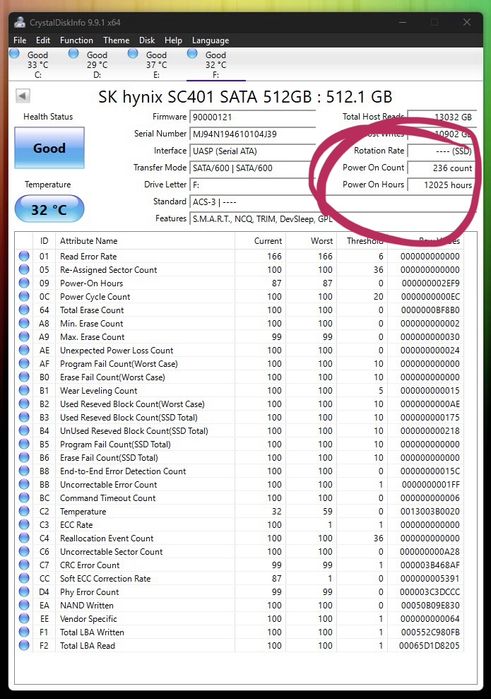Open the Help menu
The width and height of the screenshot is (491, 699).
tap(173, 40)
